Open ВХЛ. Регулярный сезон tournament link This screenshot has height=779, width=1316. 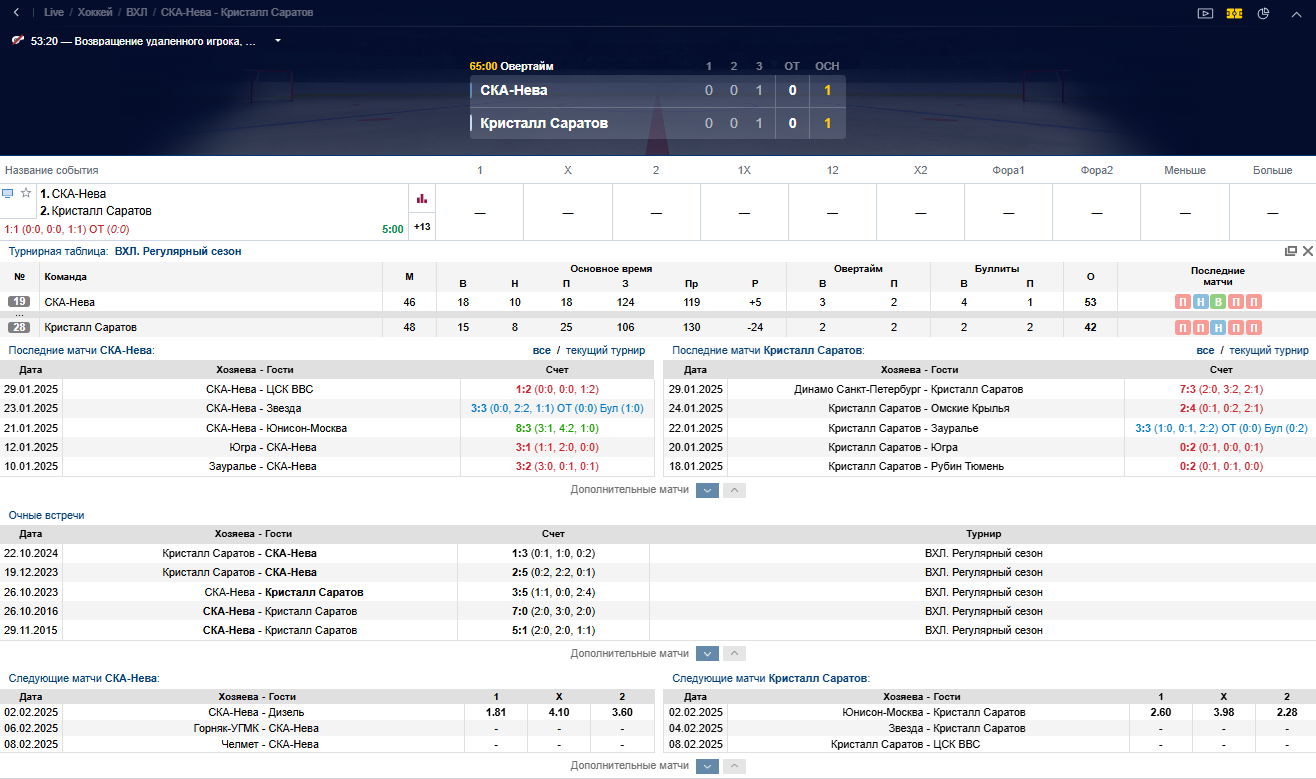[178, 251]
